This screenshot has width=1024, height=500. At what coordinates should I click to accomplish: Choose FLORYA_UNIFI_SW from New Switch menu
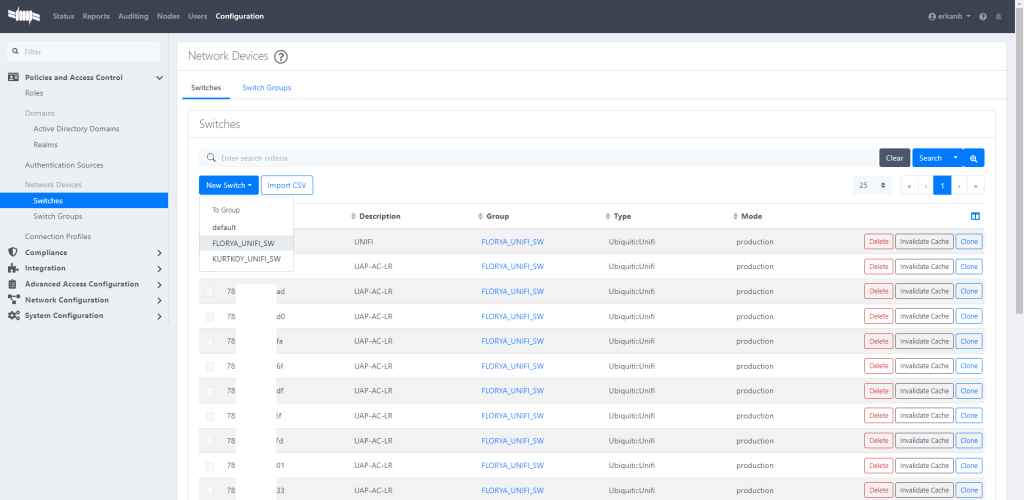[x=243, y=243]
